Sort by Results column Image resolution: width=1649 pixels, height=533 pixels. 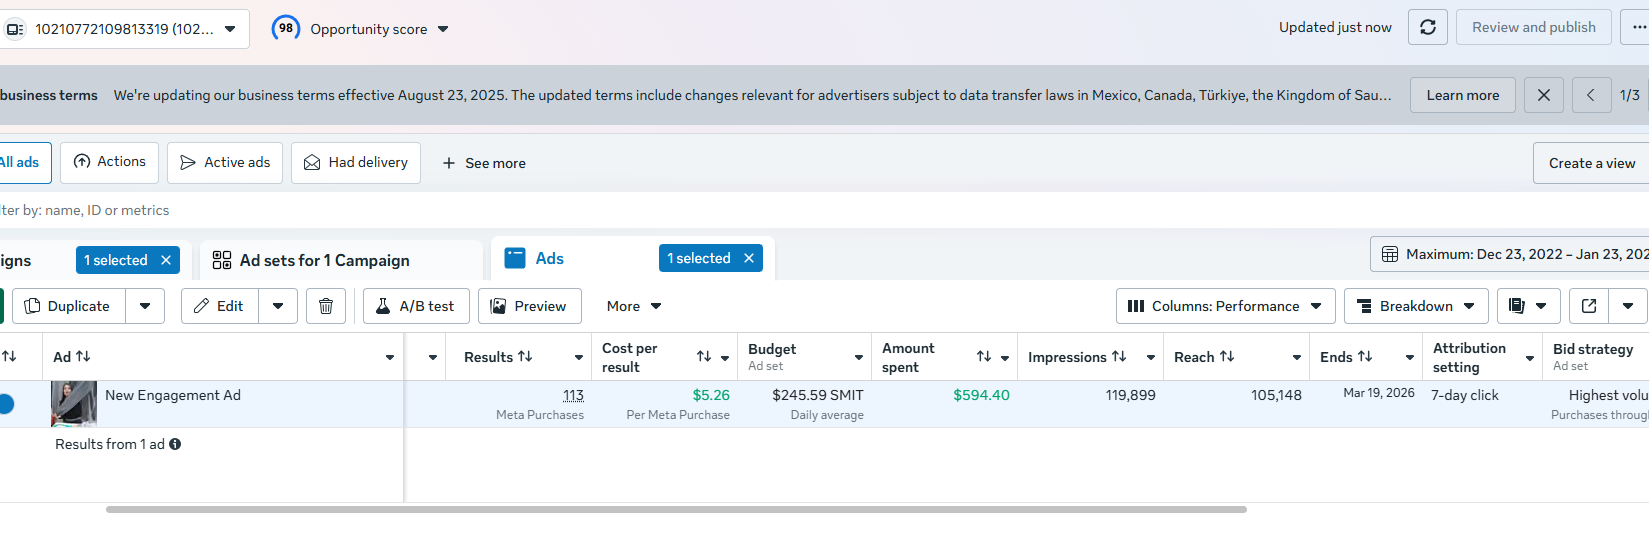[525, 357]
